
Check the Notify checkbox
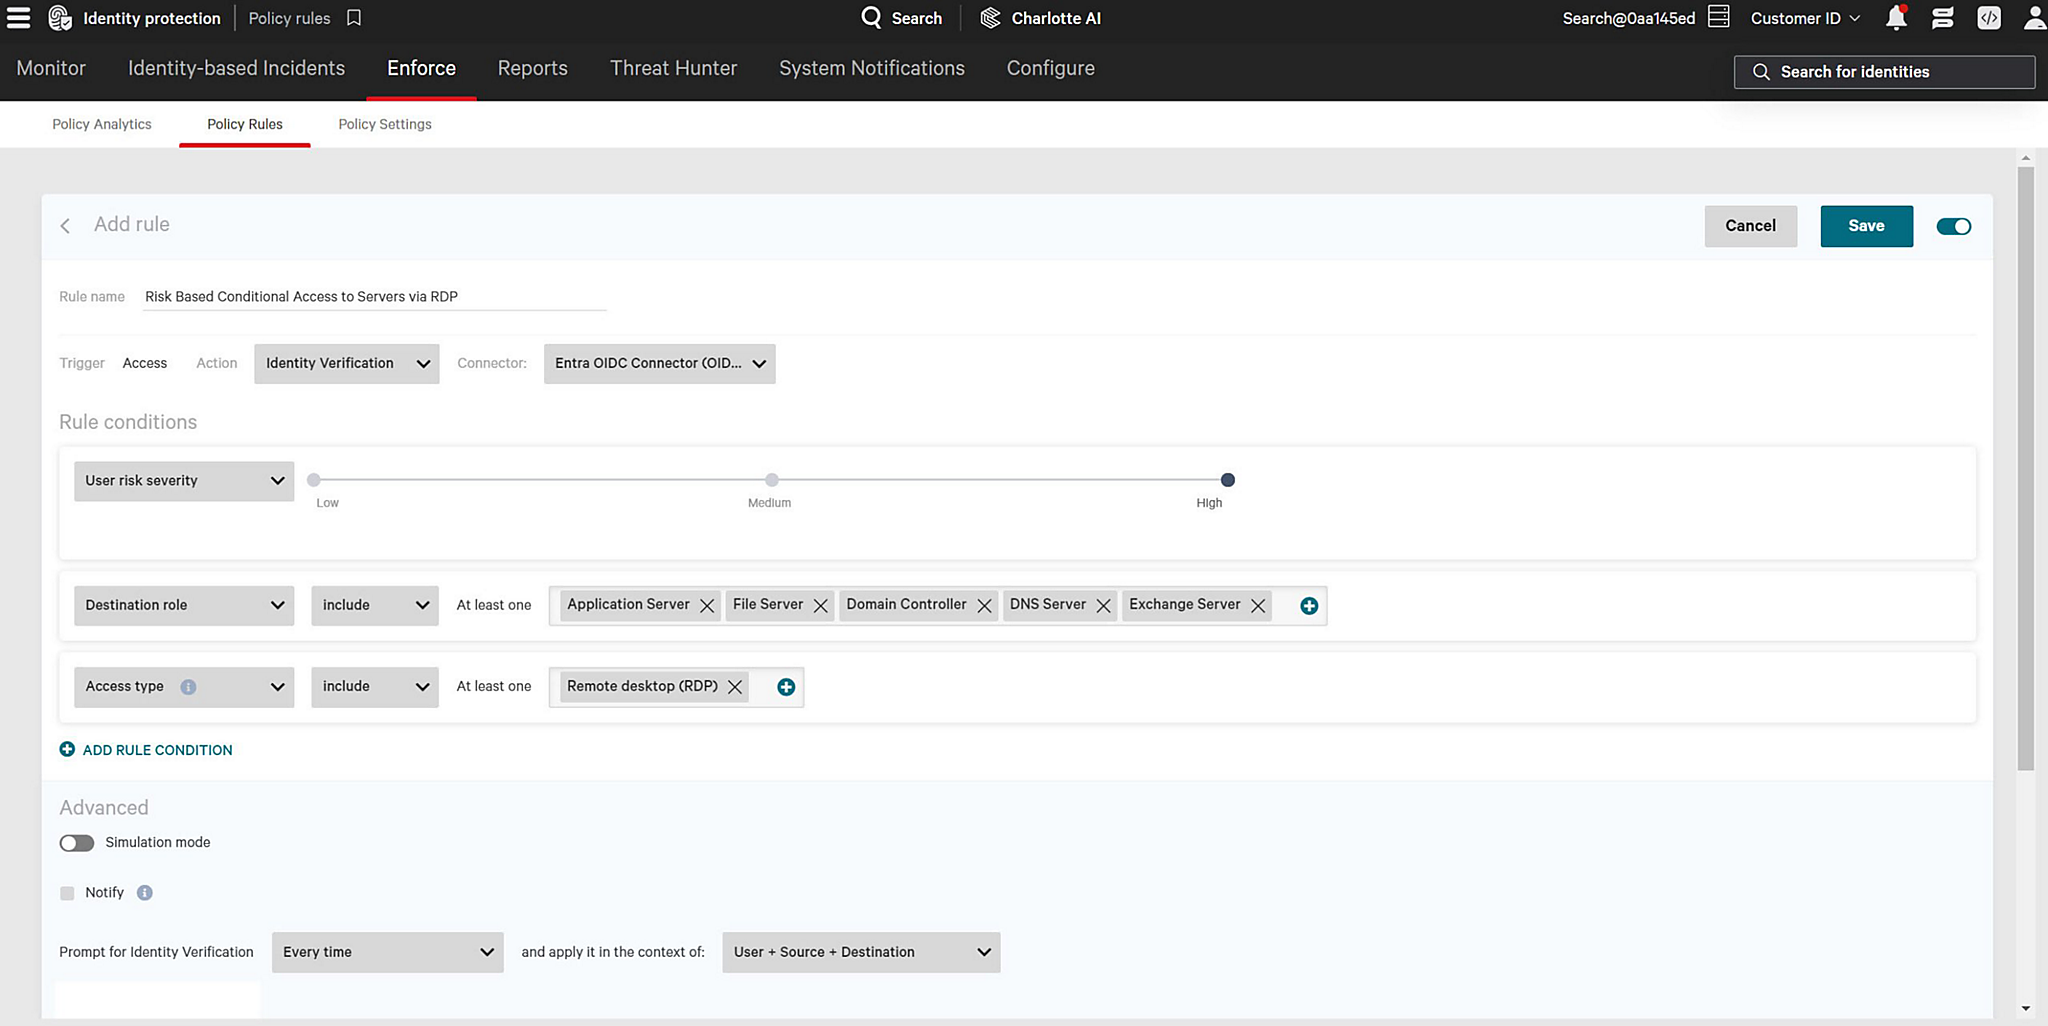pyautogui.click(x=67, y=892)
